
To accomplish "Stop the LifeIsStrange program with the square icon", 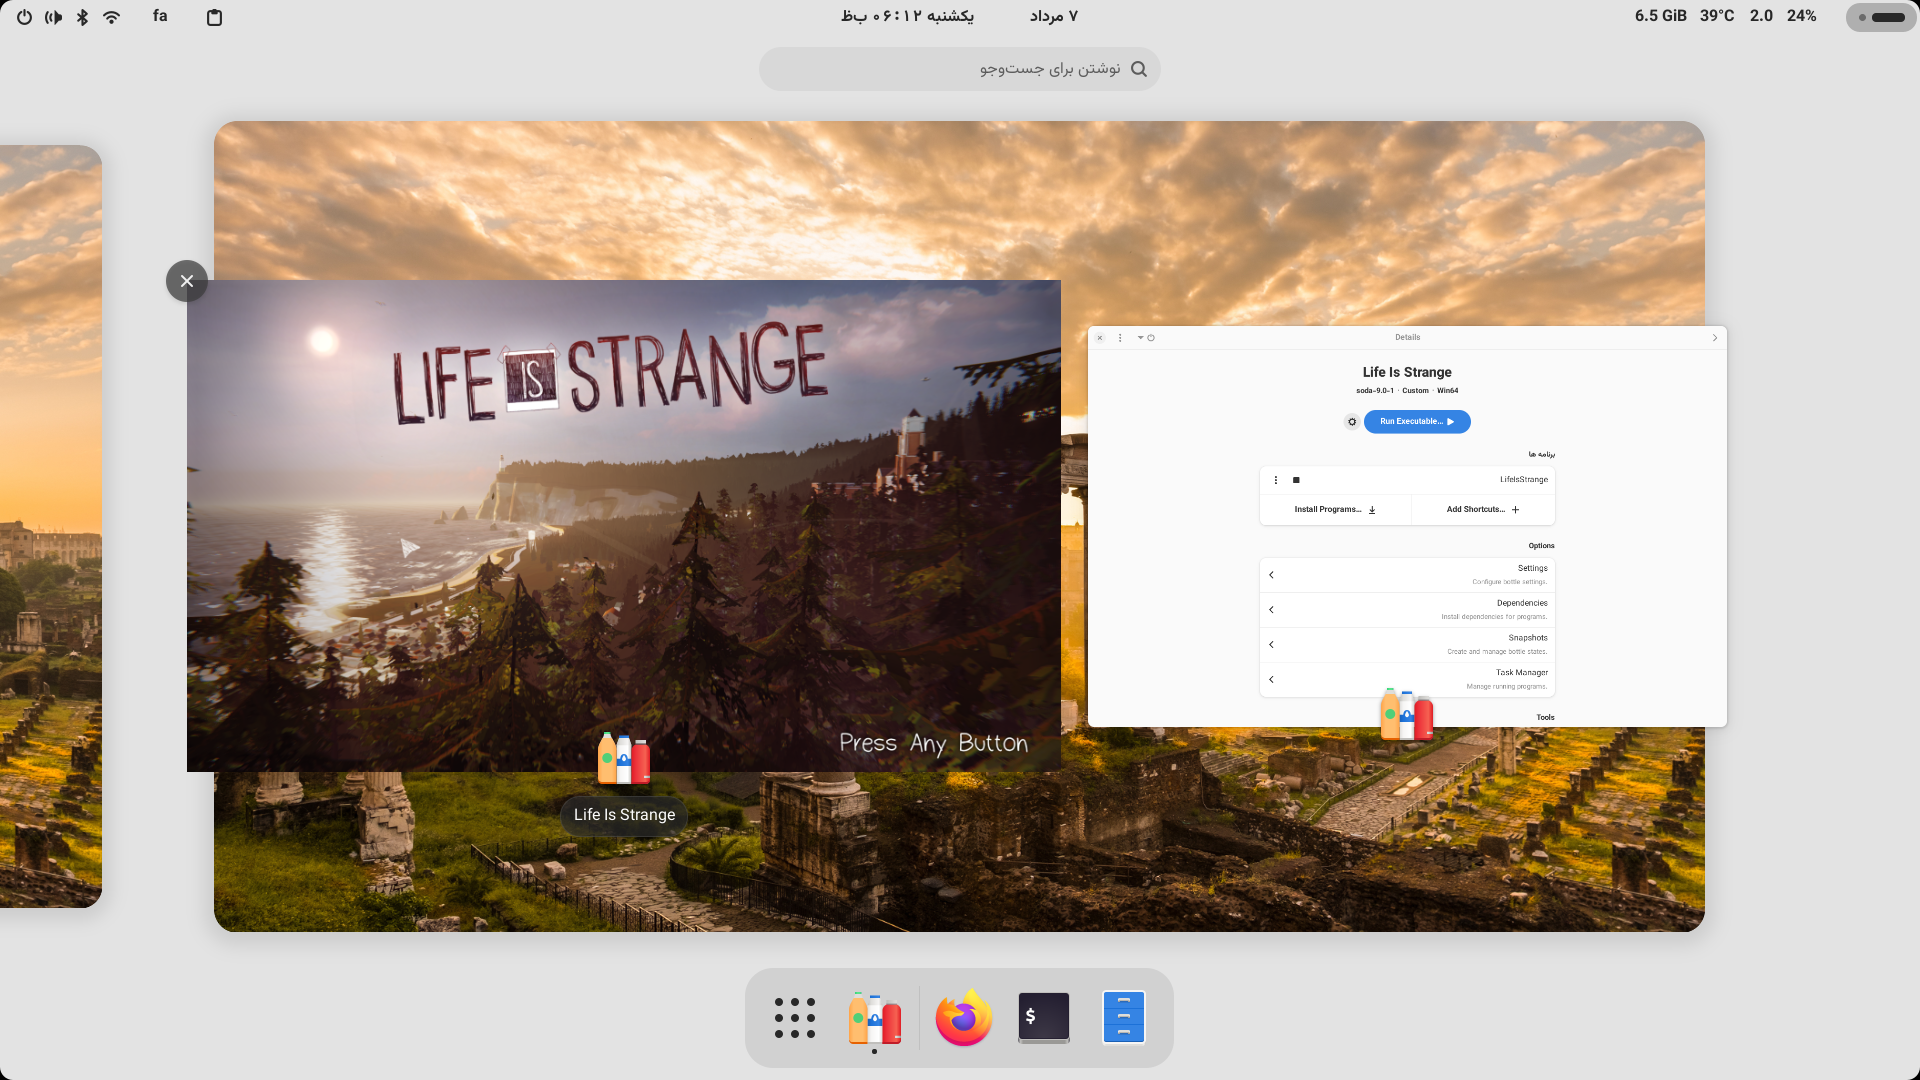I will [x=1296, y=480].
